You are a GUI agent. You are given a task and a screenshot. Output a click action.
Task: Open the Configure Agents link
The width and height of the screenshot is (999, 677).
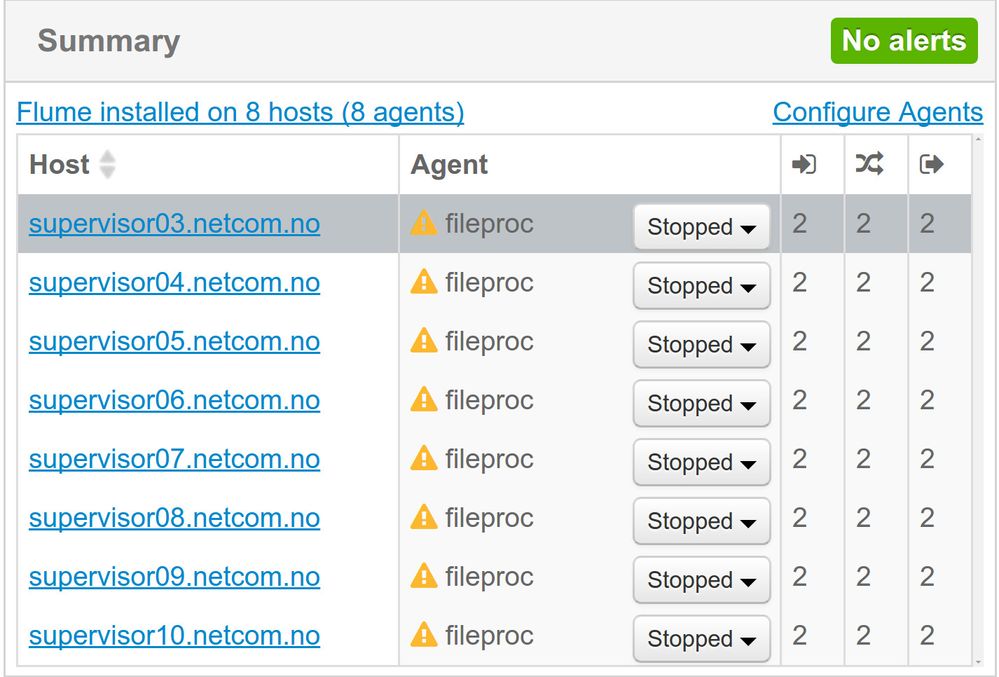tap(877, 113)
